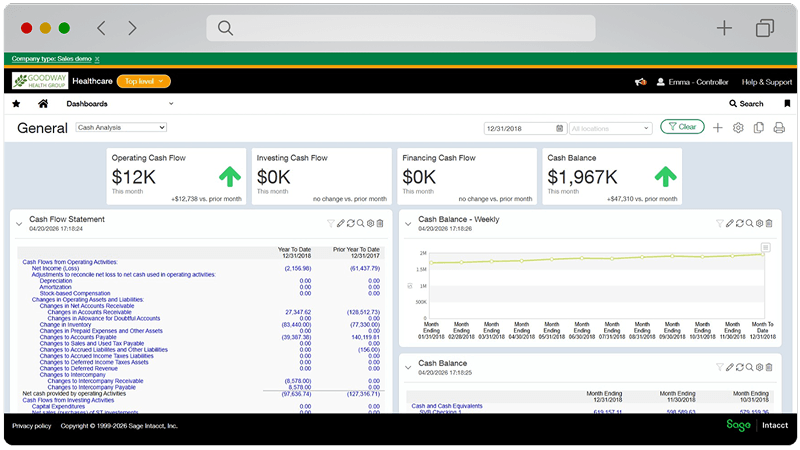Click the Stock-based Compensation row

(75, 293)
